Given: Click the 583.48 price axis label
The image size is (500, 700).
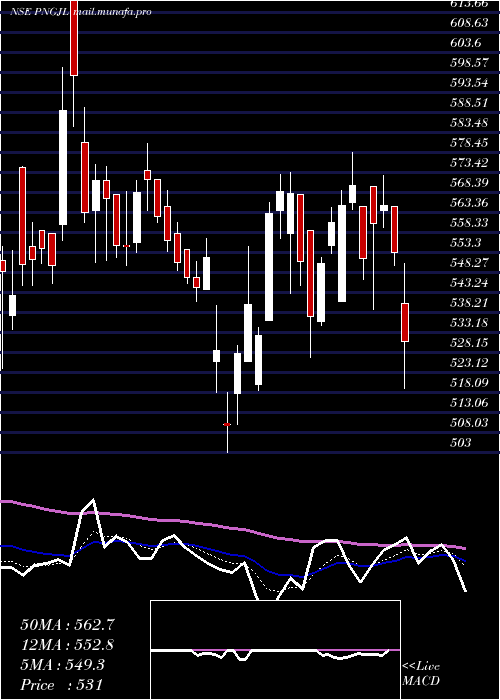Looking at the screenshot, I should pyautogui.click(x=469, y=123).
